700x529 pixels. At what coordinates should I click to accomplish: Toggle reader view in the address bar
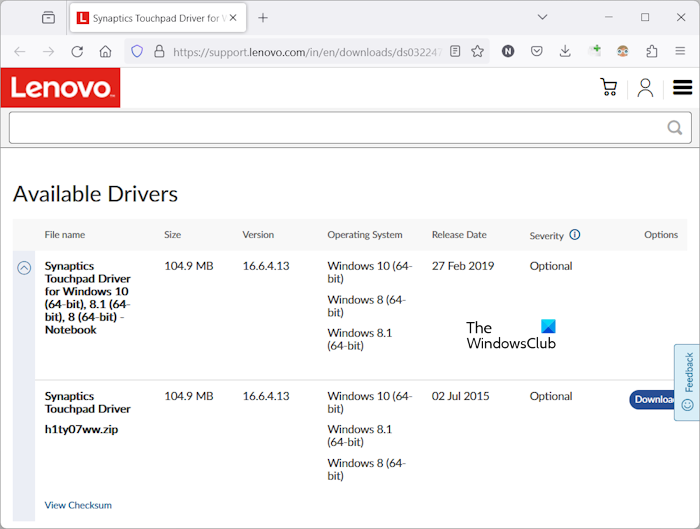tap(456, 51)
